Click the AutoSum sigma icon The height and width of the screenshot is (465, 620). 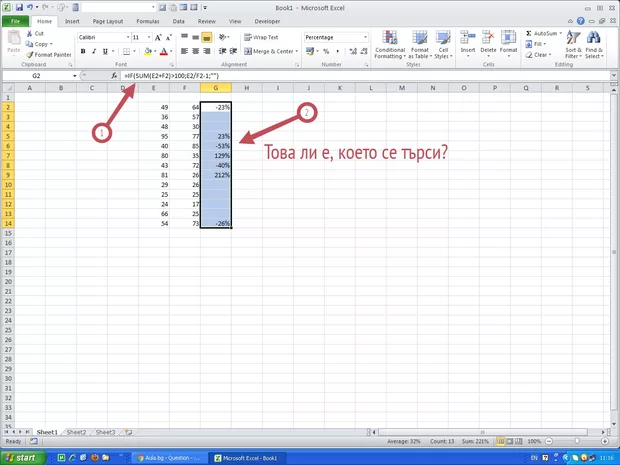click(529, 34)
